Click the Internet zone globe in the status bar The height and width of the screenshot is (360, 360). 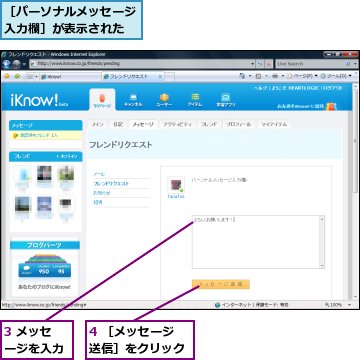coord(218,305)
